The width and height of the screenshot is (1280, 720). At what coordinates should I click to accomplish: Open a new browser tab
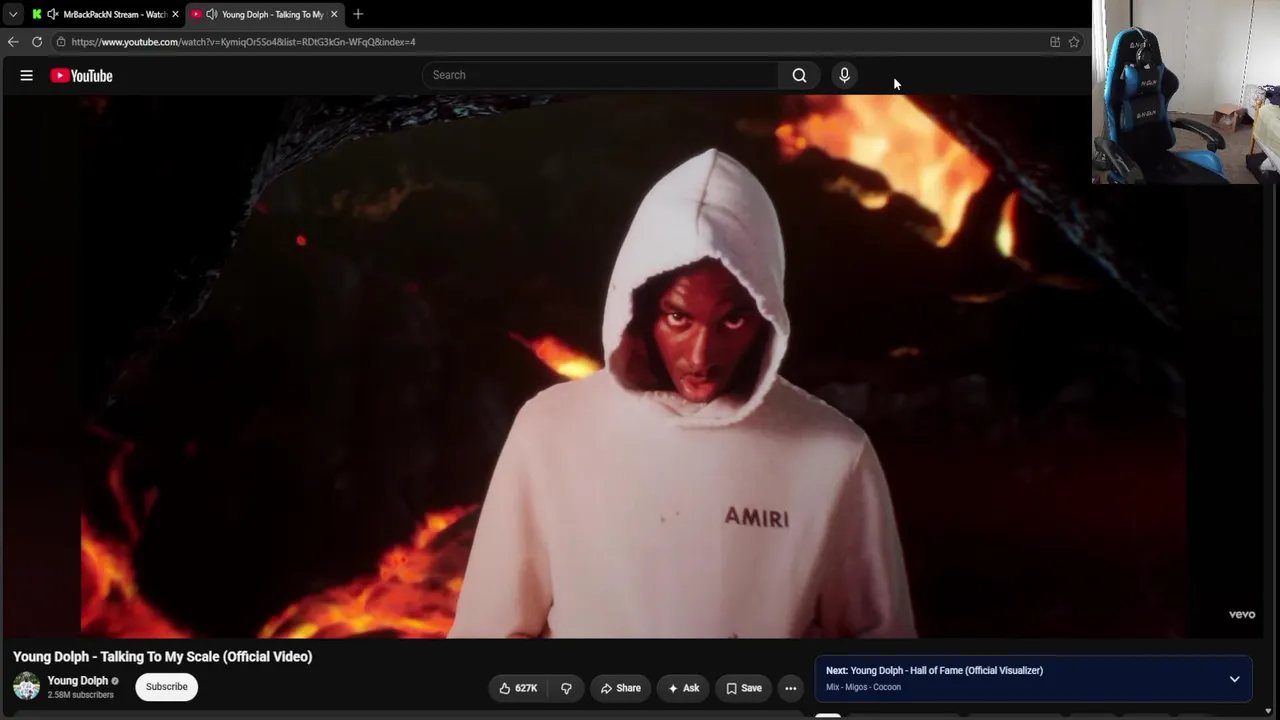[x=358, y=14]
